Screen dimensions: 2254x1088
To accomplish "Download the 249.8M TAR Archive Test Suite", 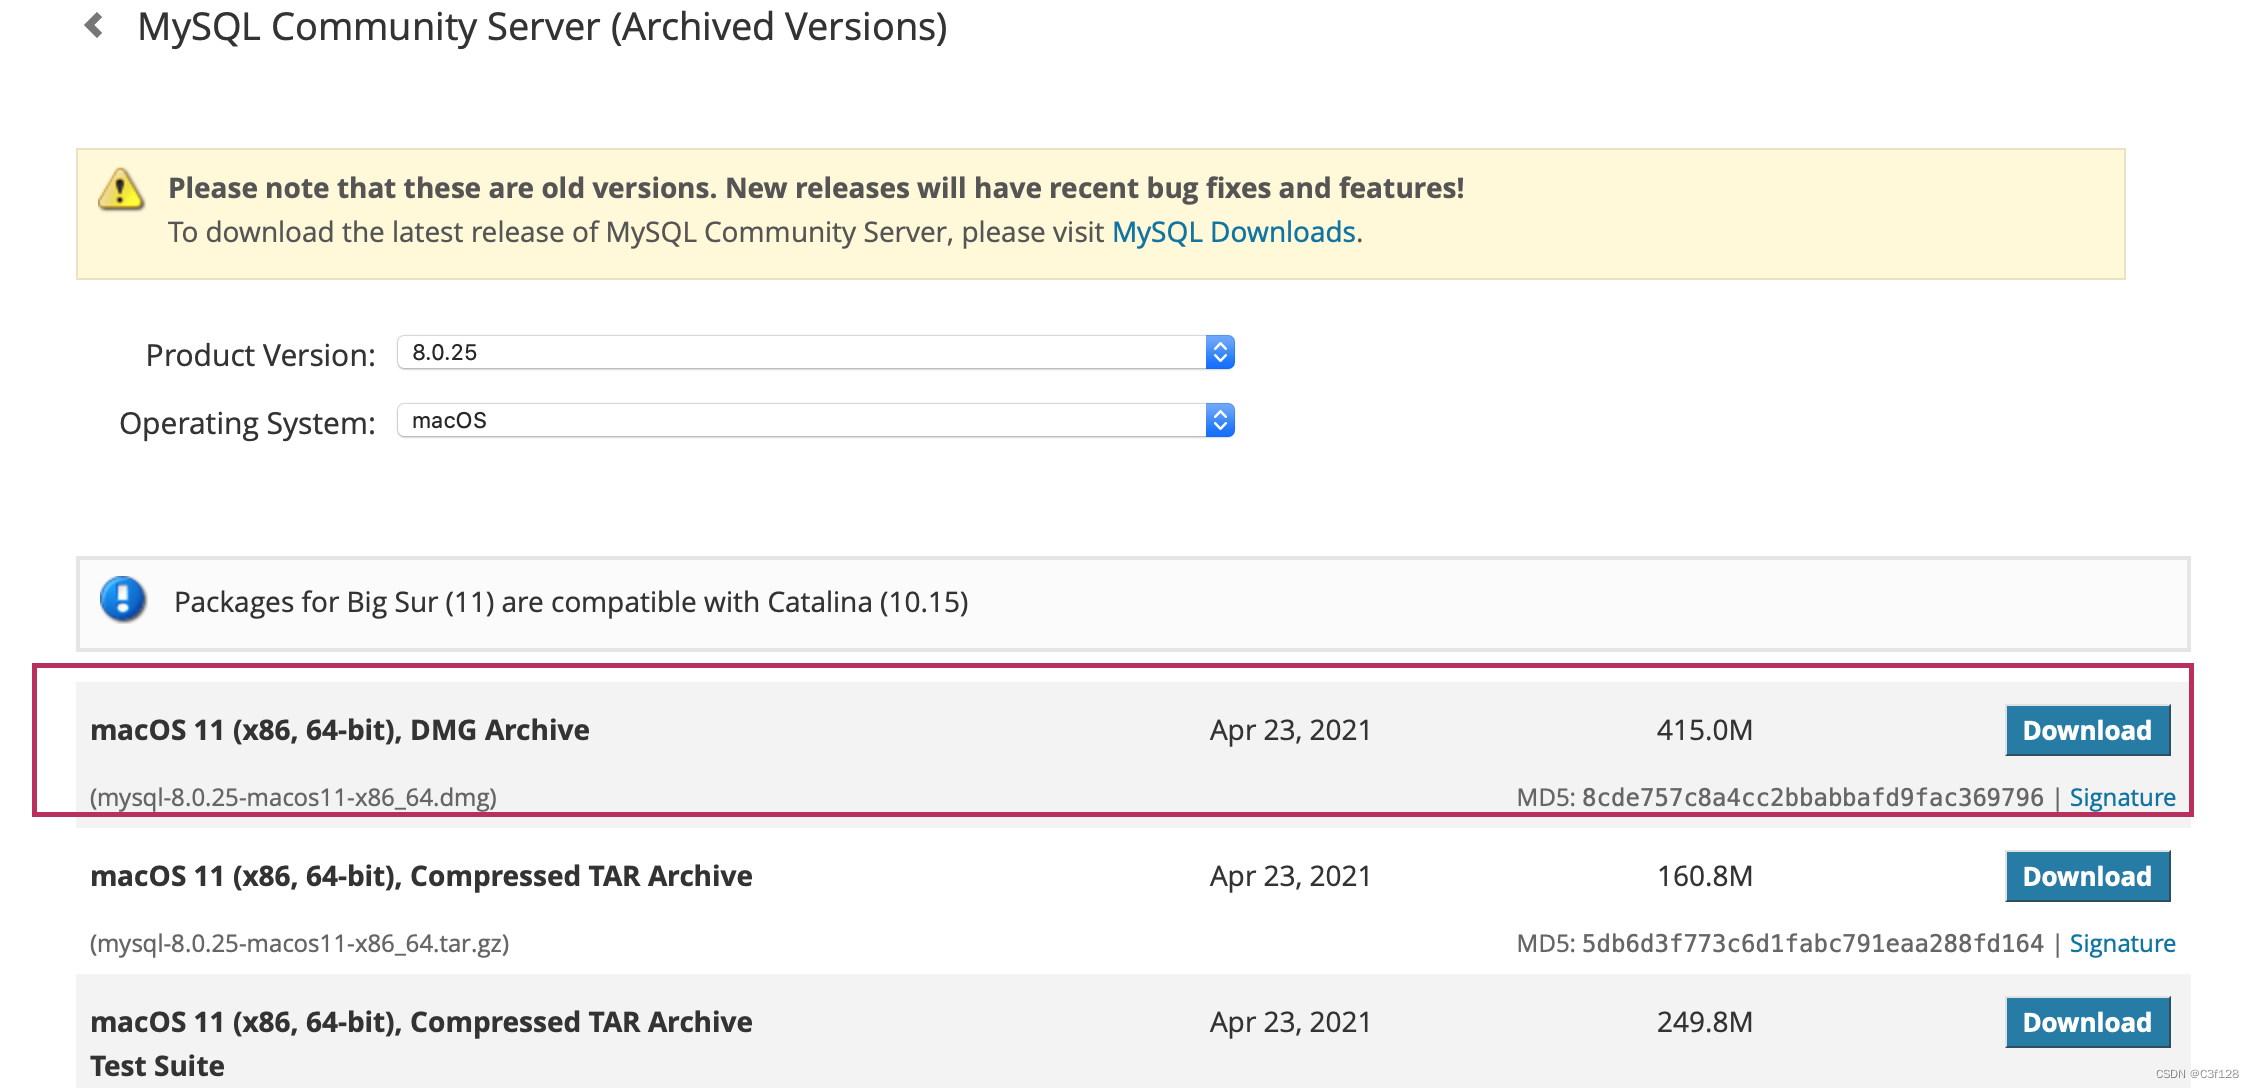I will pyautogui.click(x=2087, y=1022).
